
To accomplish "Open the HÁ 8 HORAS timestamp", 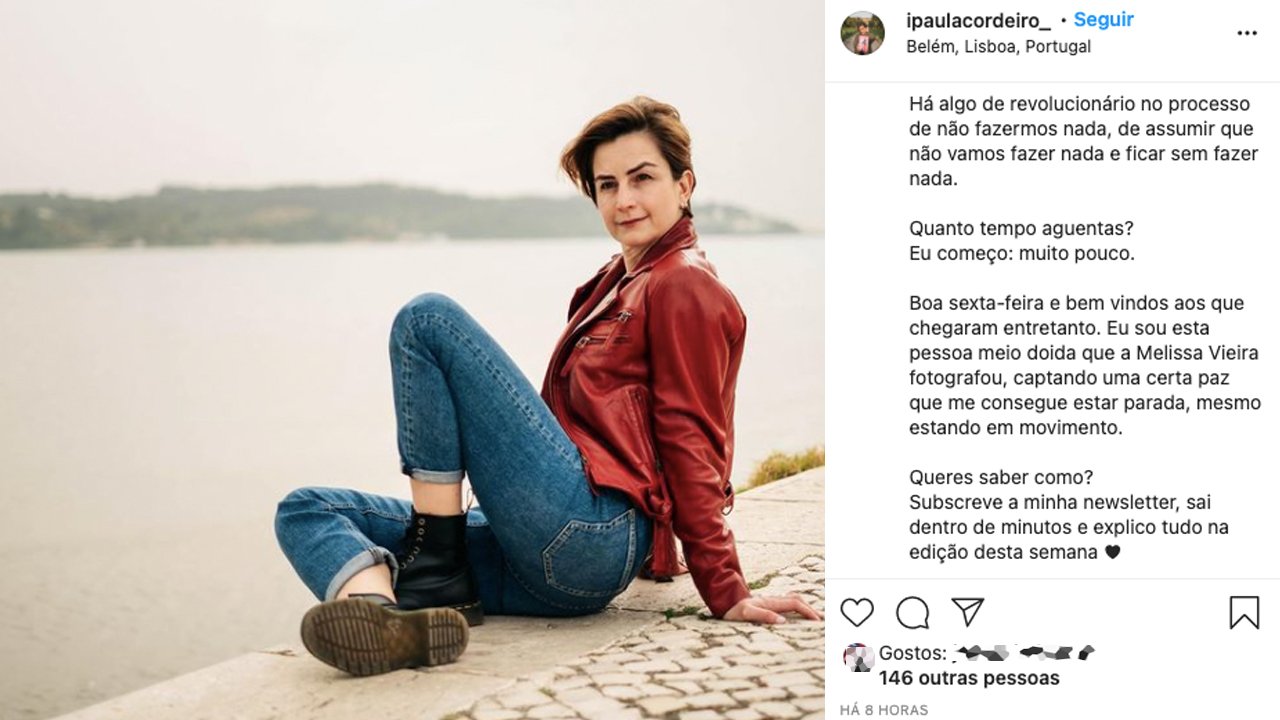I will coord(884,710).
